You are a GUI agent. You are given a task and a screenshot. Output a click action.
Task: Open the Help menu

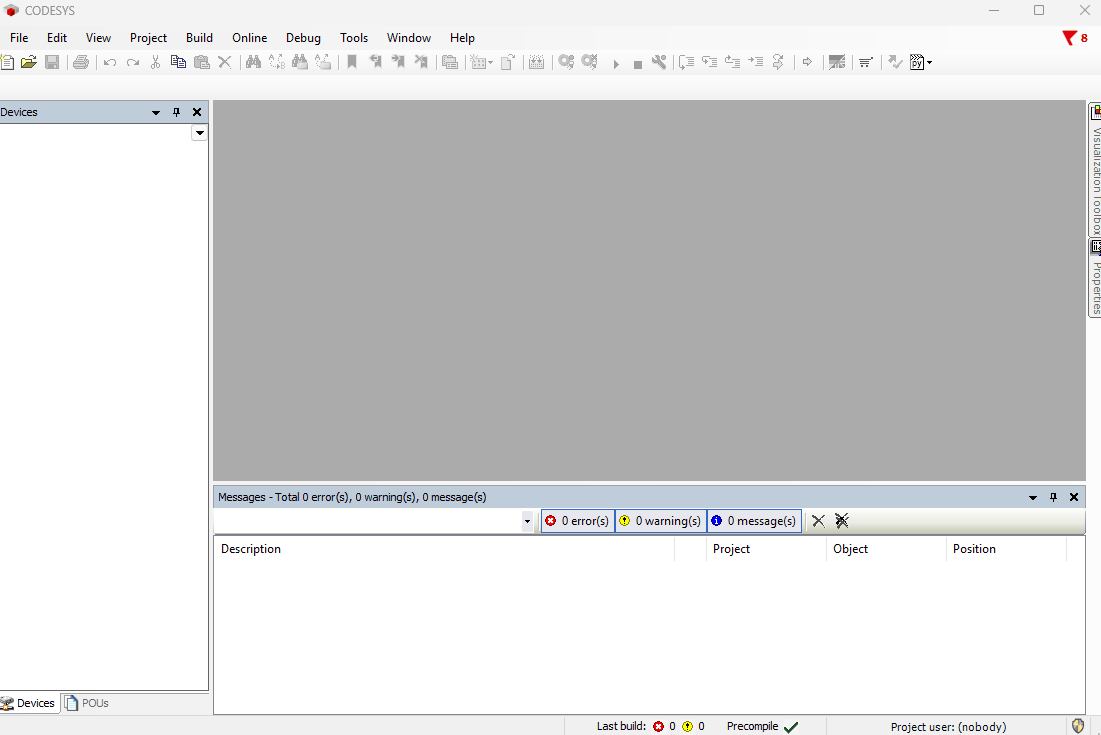pyautogui.click(x=462, y=38)
